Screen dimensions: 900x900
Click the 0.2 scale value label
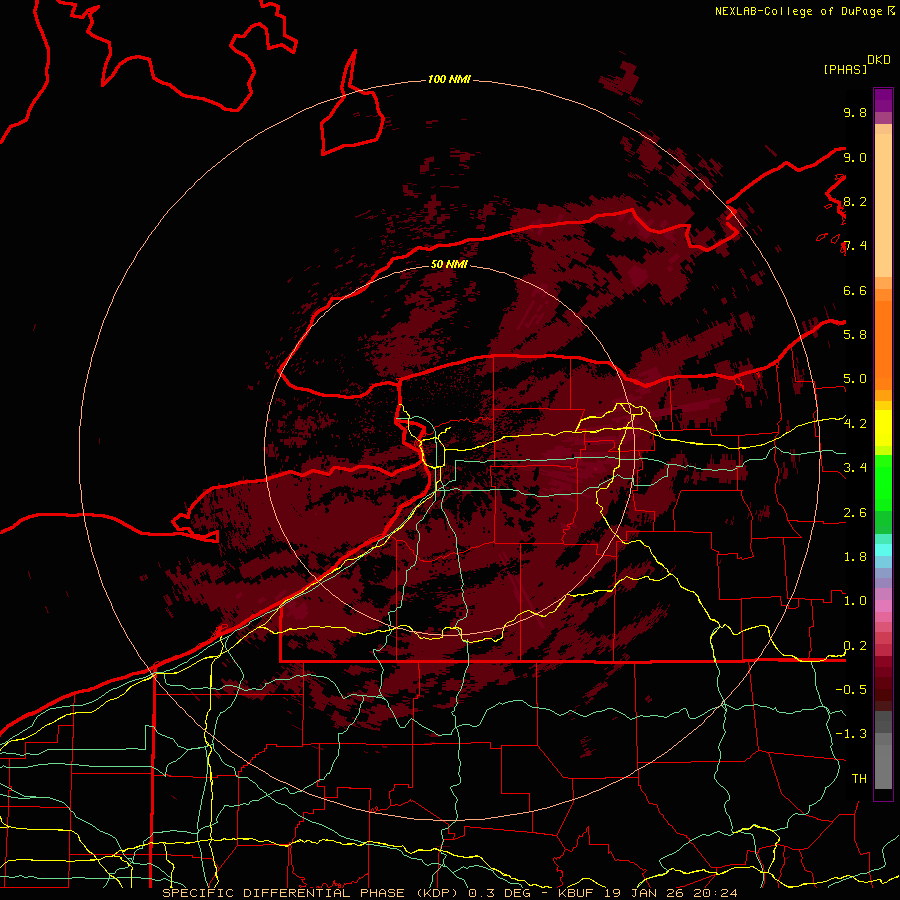855,646
